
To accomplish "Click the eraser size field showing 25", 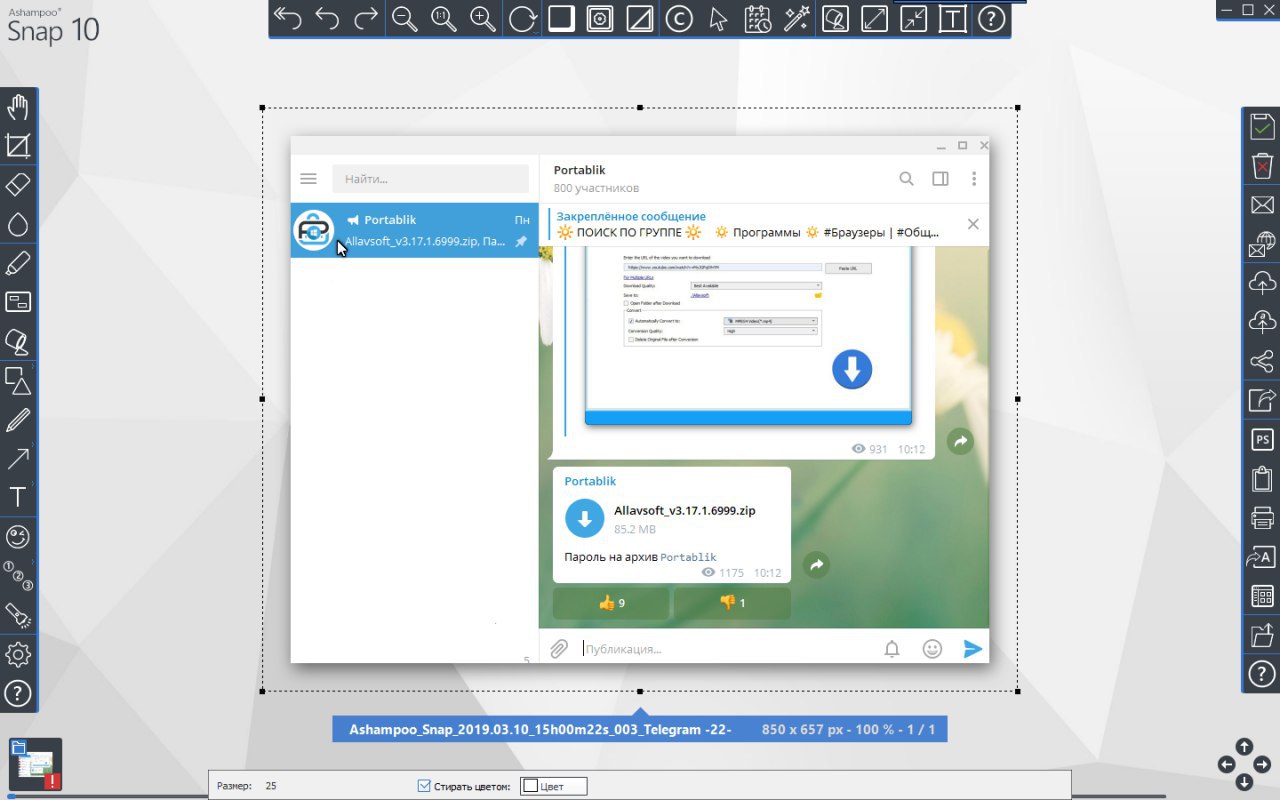I will coord(271,786).
